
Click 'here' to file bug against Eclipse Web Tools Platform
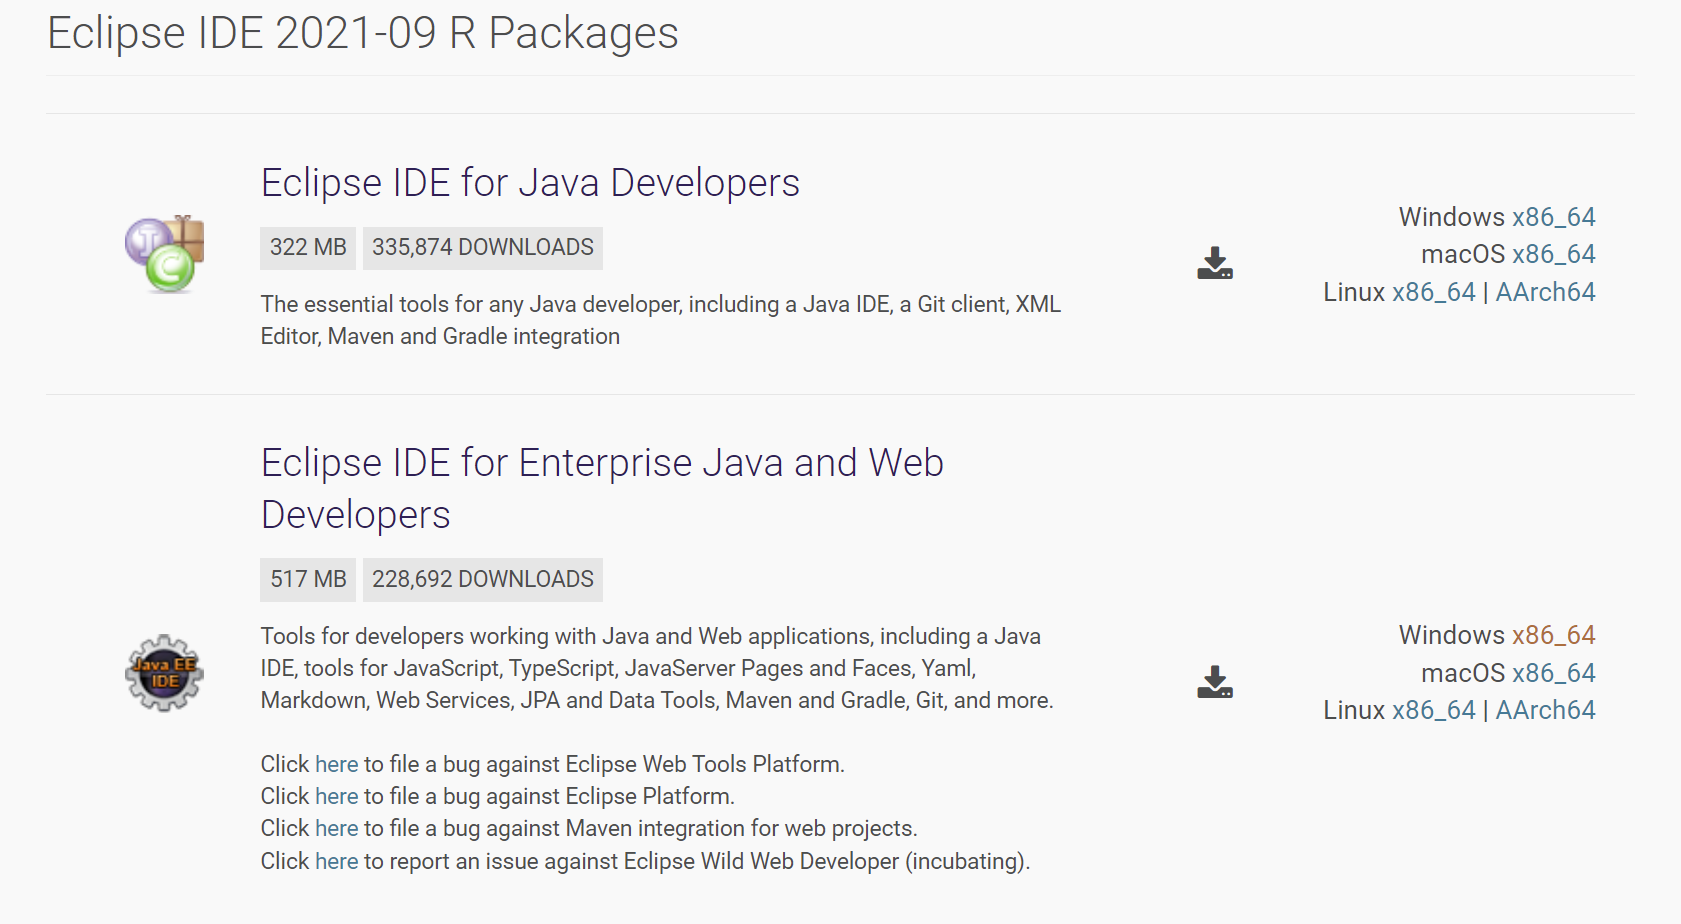(336, 764)
